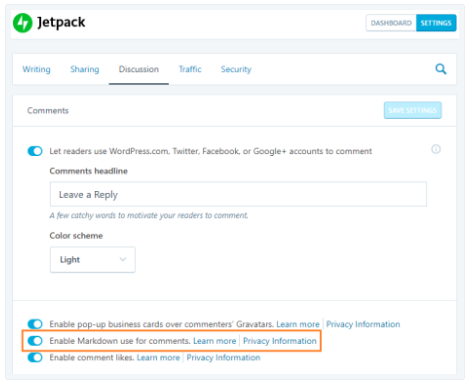Click the Comments headline field with Leave a Reply
This screenshot has height=391, width=473.
tap(238, 194)
